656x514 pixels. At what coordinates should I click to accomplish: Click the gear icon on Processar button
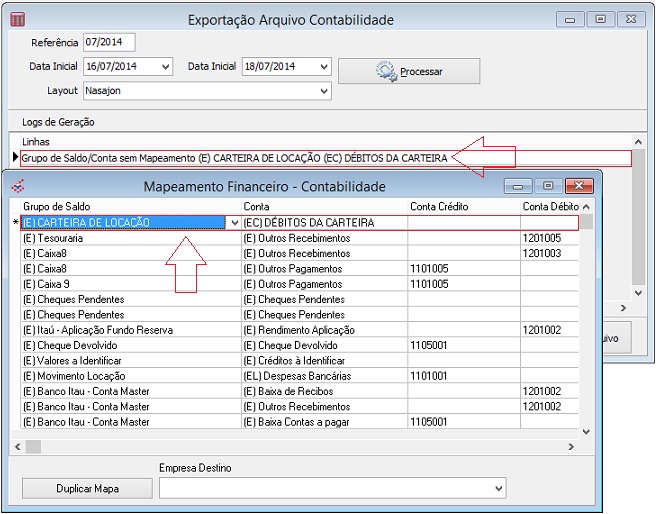pos(386,71)
